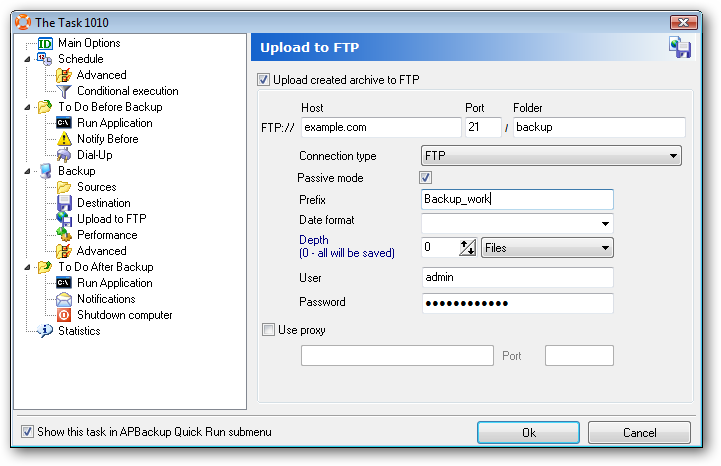Uncheck Upload created archive to FTP
This screenshot has height=466, width=721.
click(263, 80)
